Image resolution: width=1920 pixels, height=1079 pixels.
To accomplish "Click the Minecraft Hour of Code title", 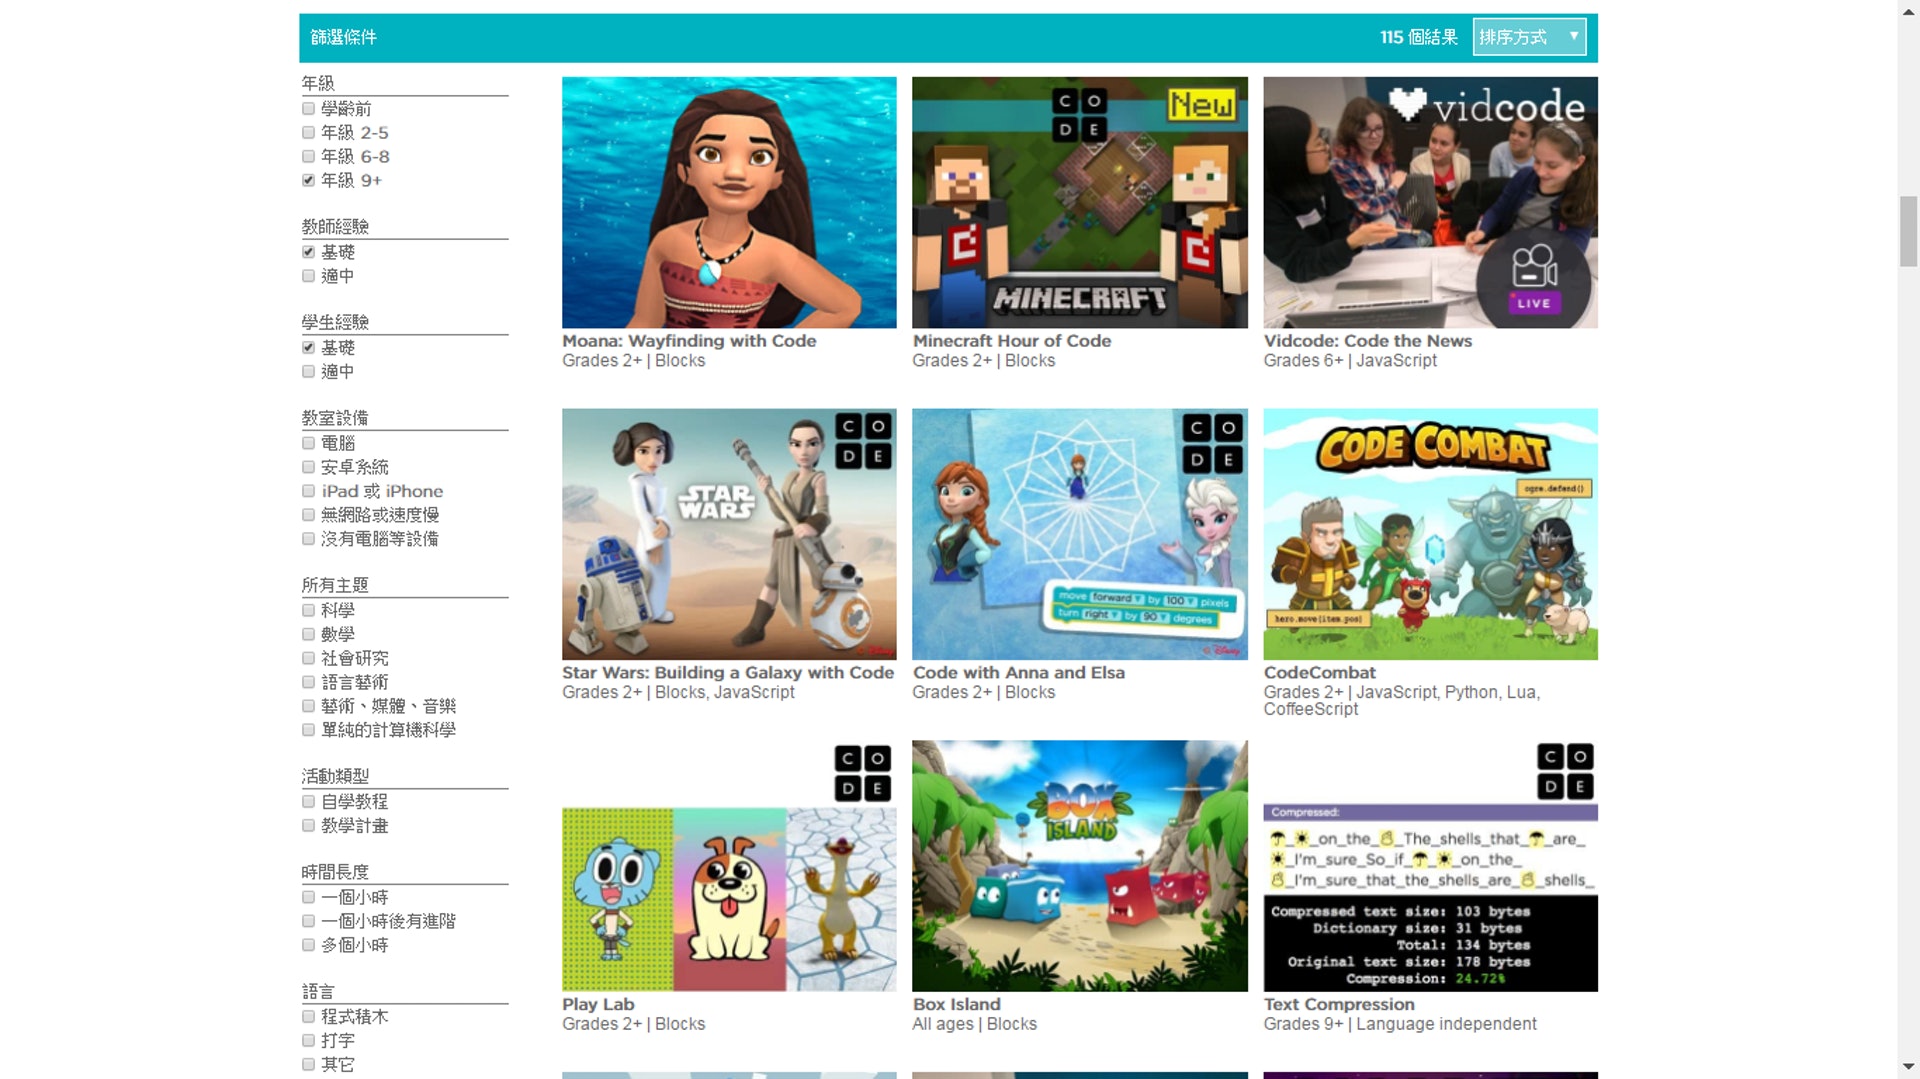I will (1012, 341).
